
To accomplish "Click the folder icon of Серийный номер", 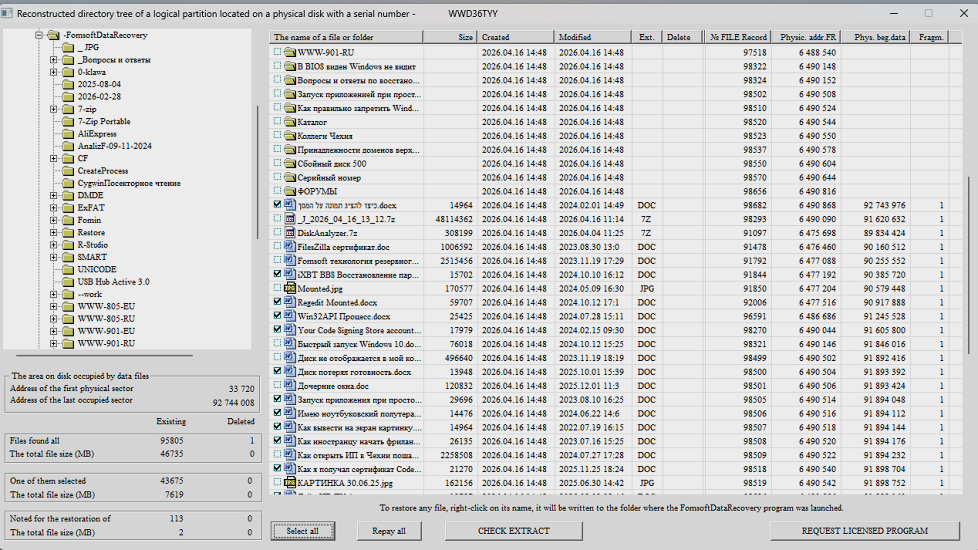I will [x=290, y=177].
